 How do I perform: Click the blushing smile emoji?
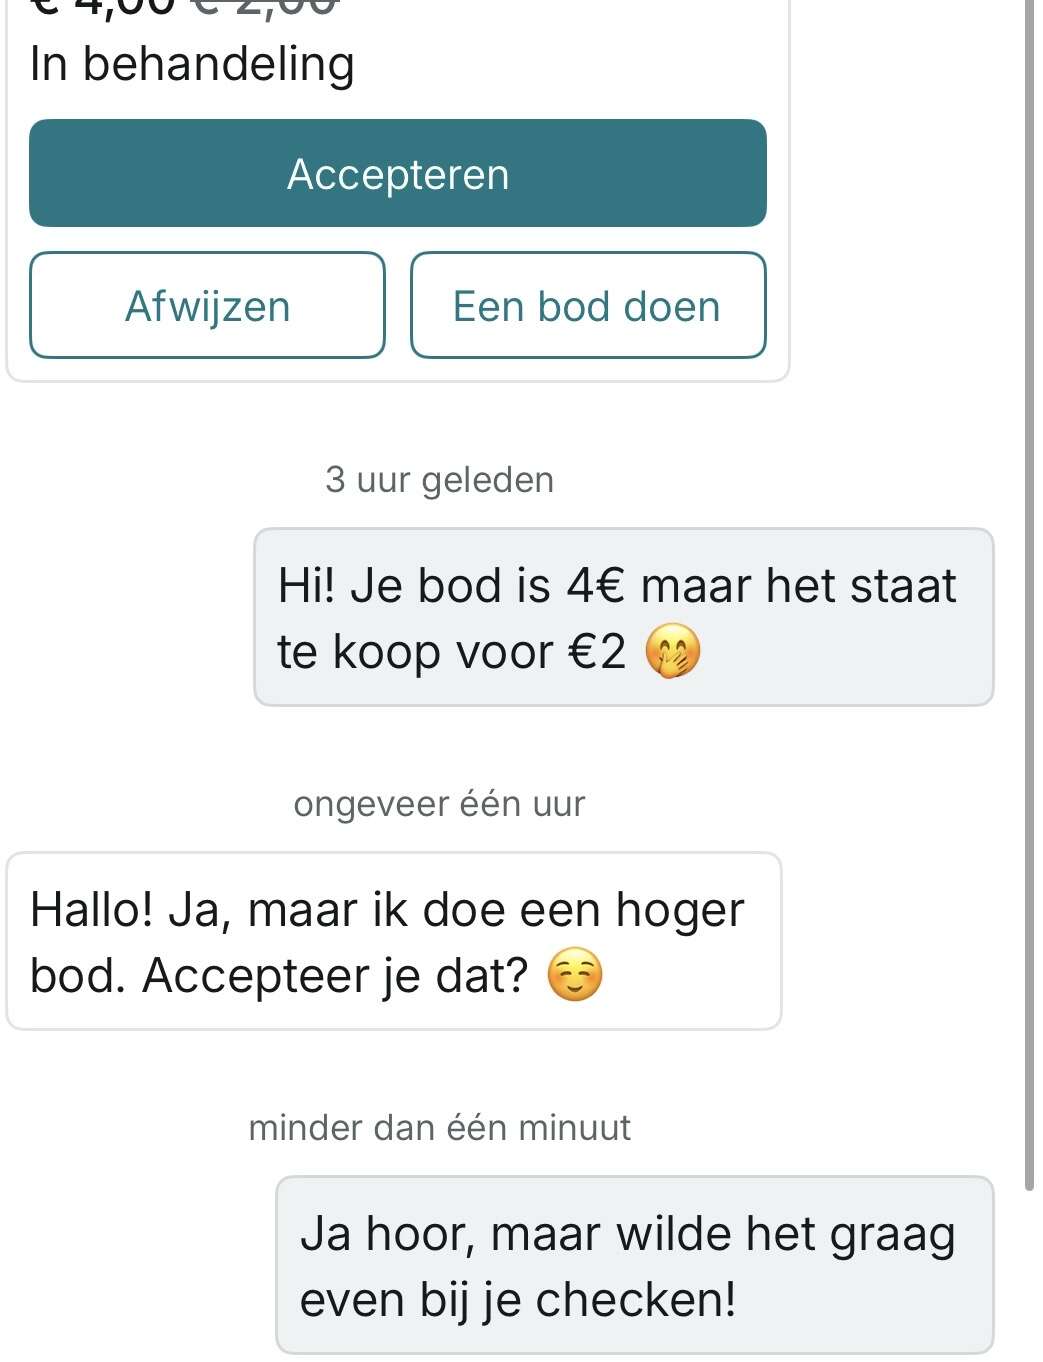click(575, 976)
